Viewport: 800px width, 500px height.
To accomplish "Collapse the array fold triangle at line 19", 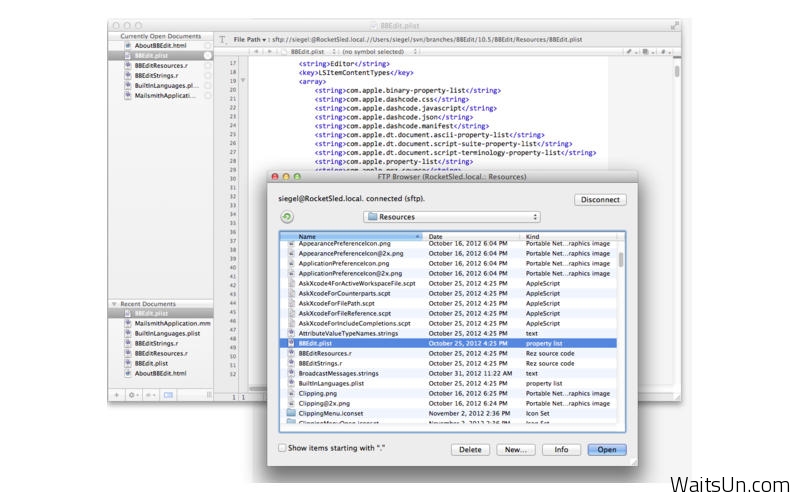I will pyautogui.click(x=243, y=81).
